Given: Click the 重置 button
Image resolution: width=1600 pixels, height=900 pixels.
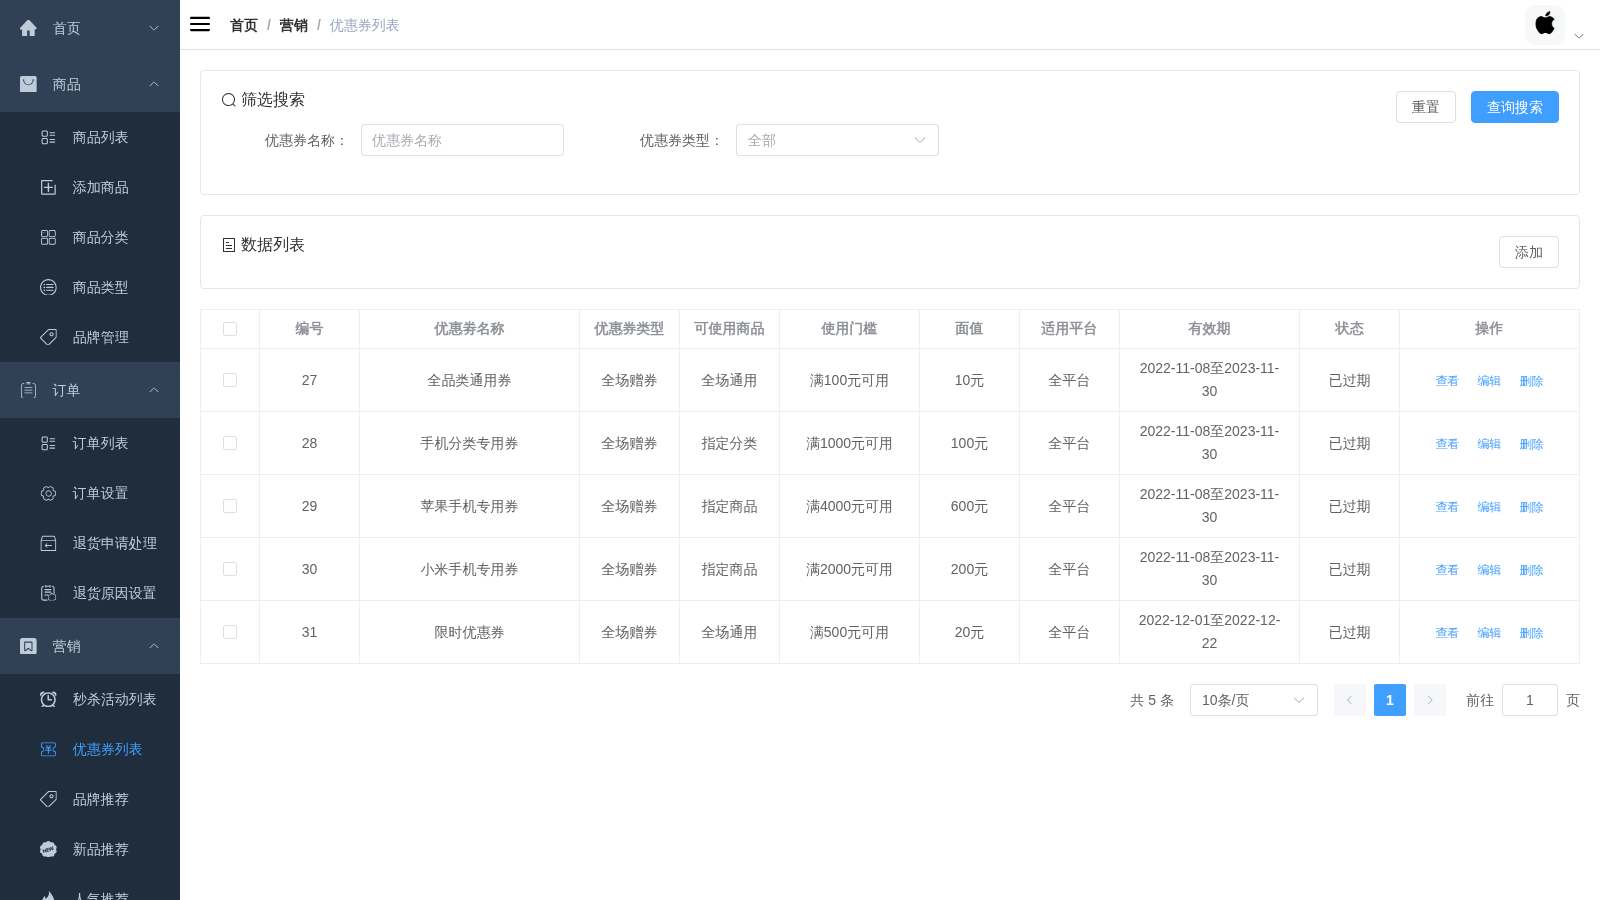Looking at the screenshot, I should [x=1426, y=107].
